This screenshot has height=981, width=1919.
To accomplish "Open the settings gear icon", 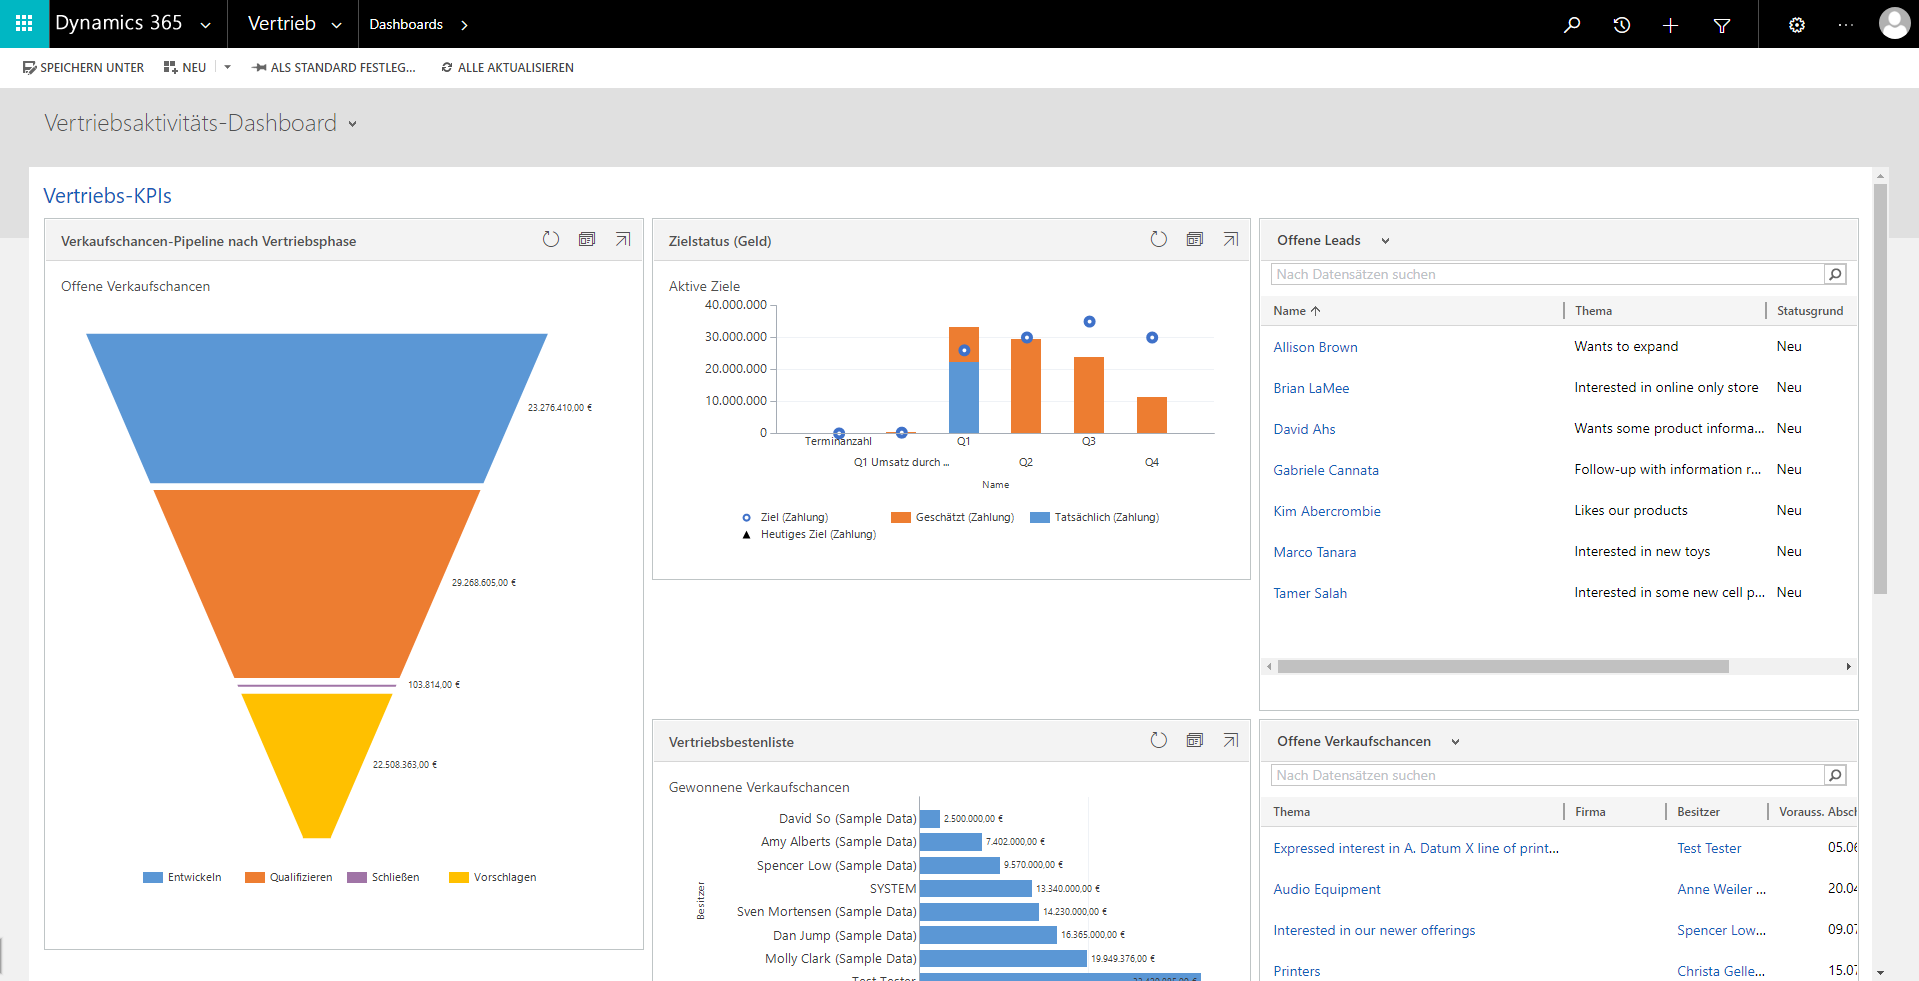I will pos(1797,25).
